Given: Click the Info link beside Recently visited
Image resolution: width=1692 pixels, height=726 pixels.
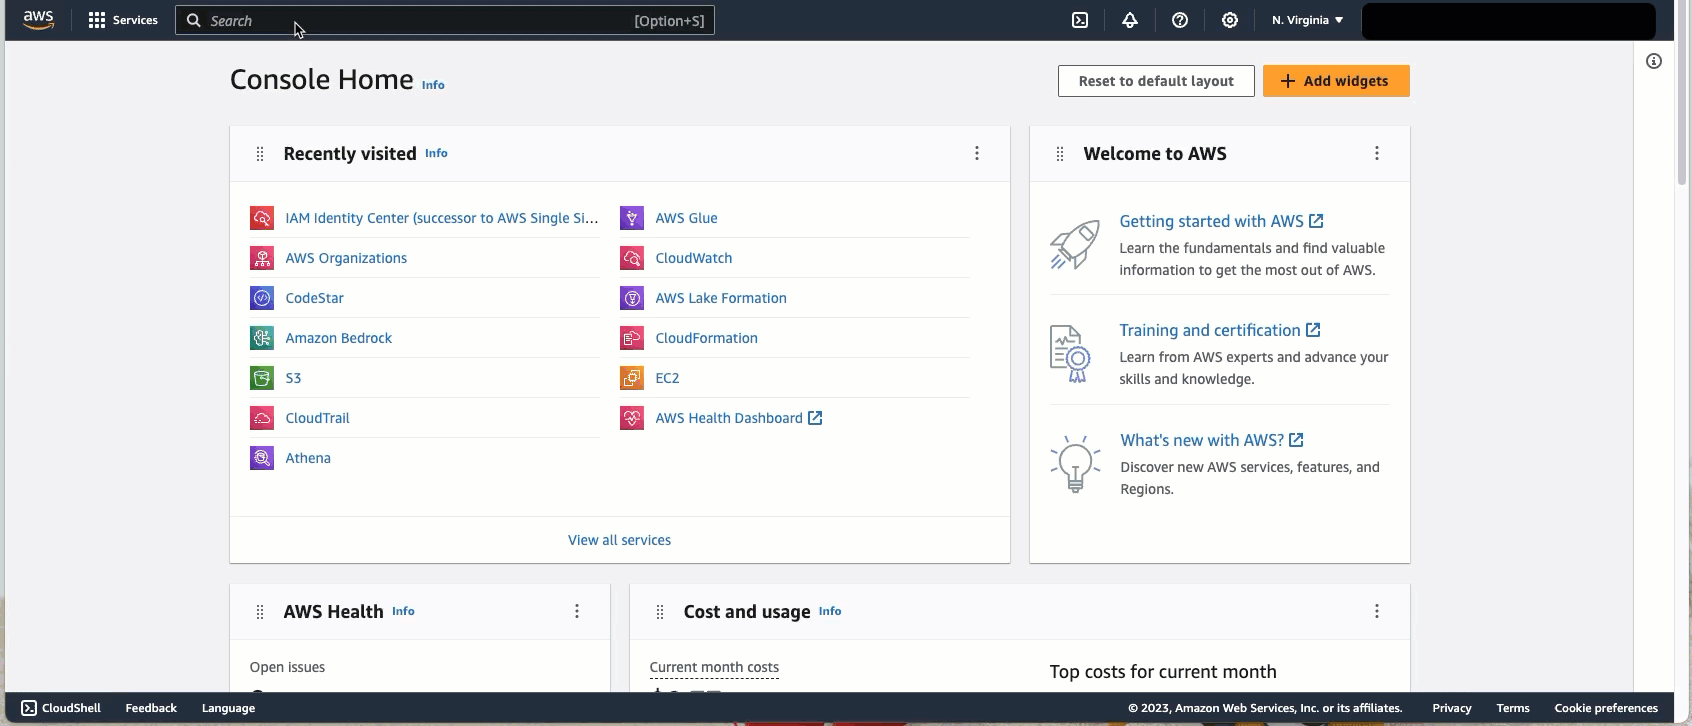Looking at the screenshot, I should point(436,153).
